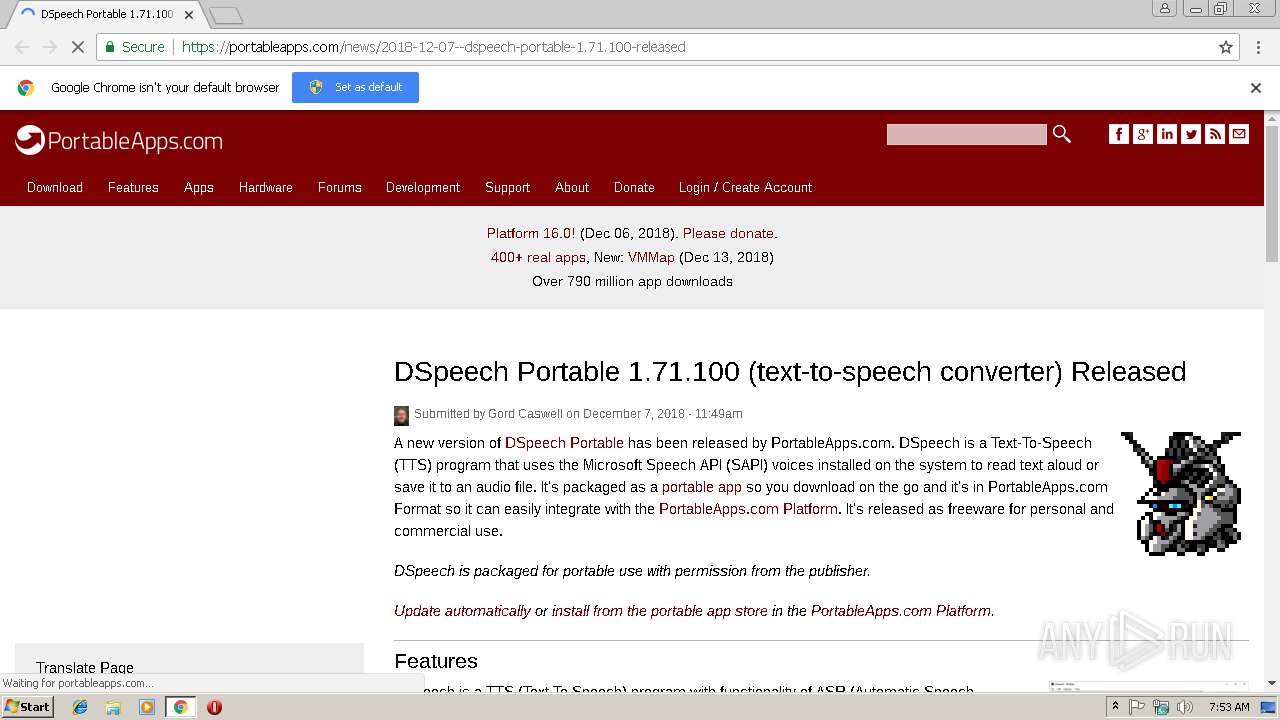Viewport: 1280px width, 720px height.
Task: Open the Hardware menu item
Action: point(266,187)
